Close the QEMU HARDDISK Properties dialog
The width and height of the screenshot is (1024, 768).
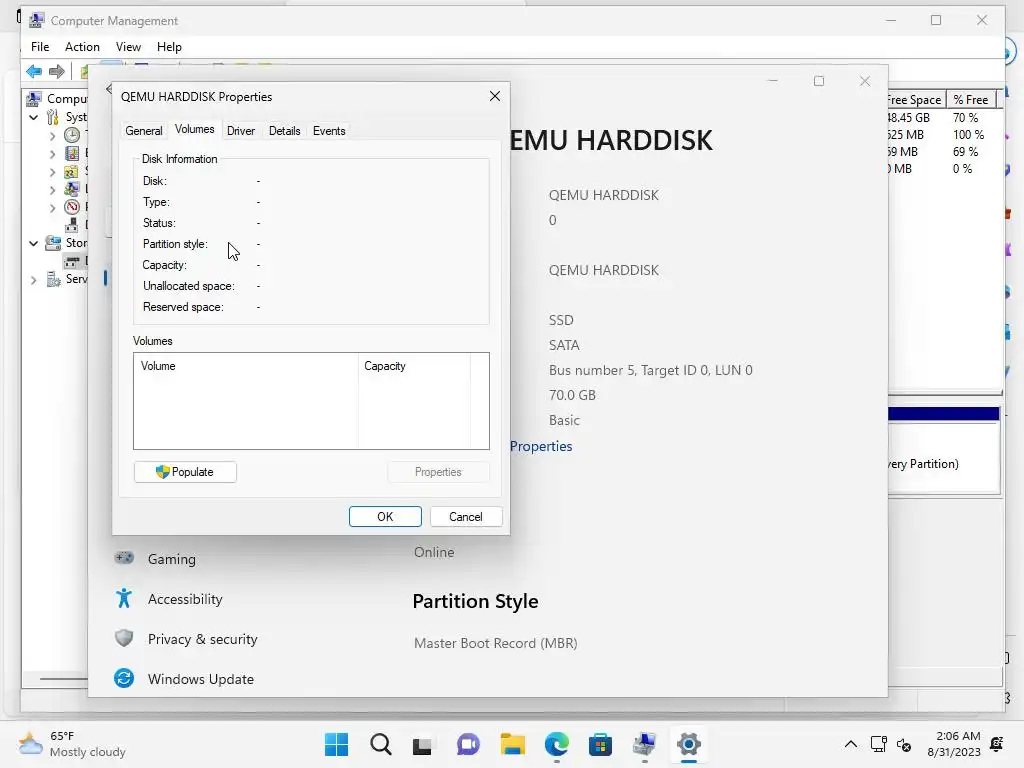coord(495,97)
